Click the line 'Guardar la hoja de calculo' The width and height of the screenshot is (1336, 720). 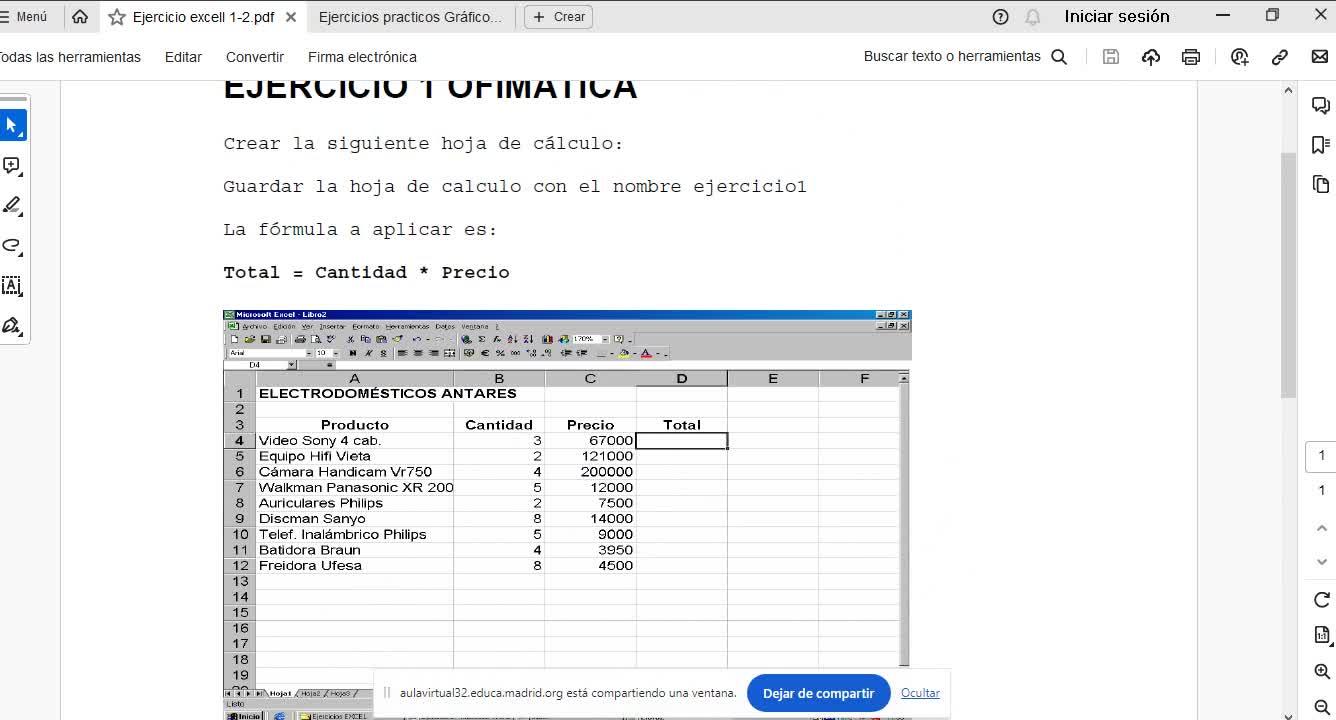point(515,187)
